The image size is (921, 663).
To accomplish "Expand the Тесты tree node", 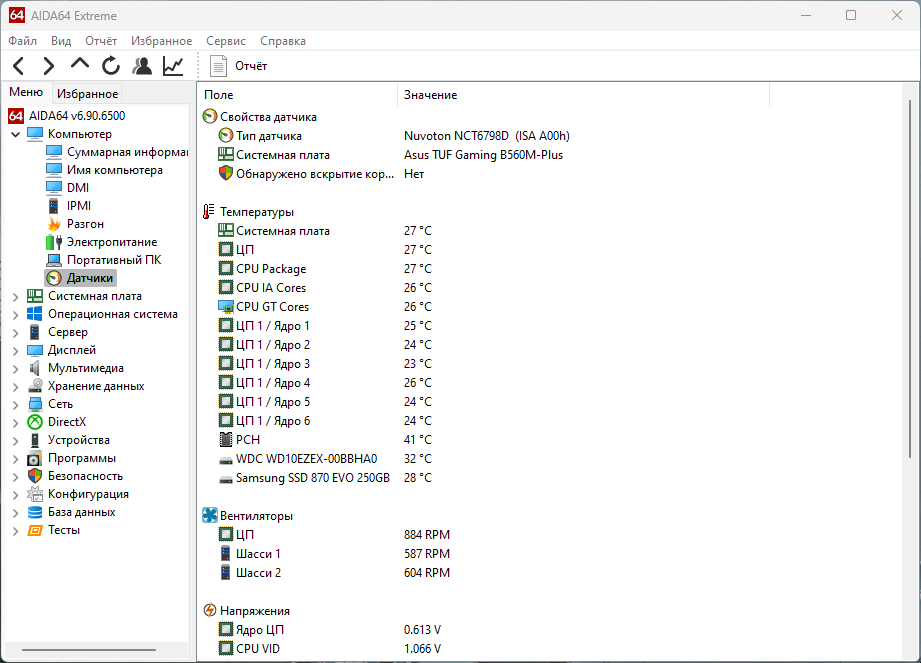I will coord(16,531).
